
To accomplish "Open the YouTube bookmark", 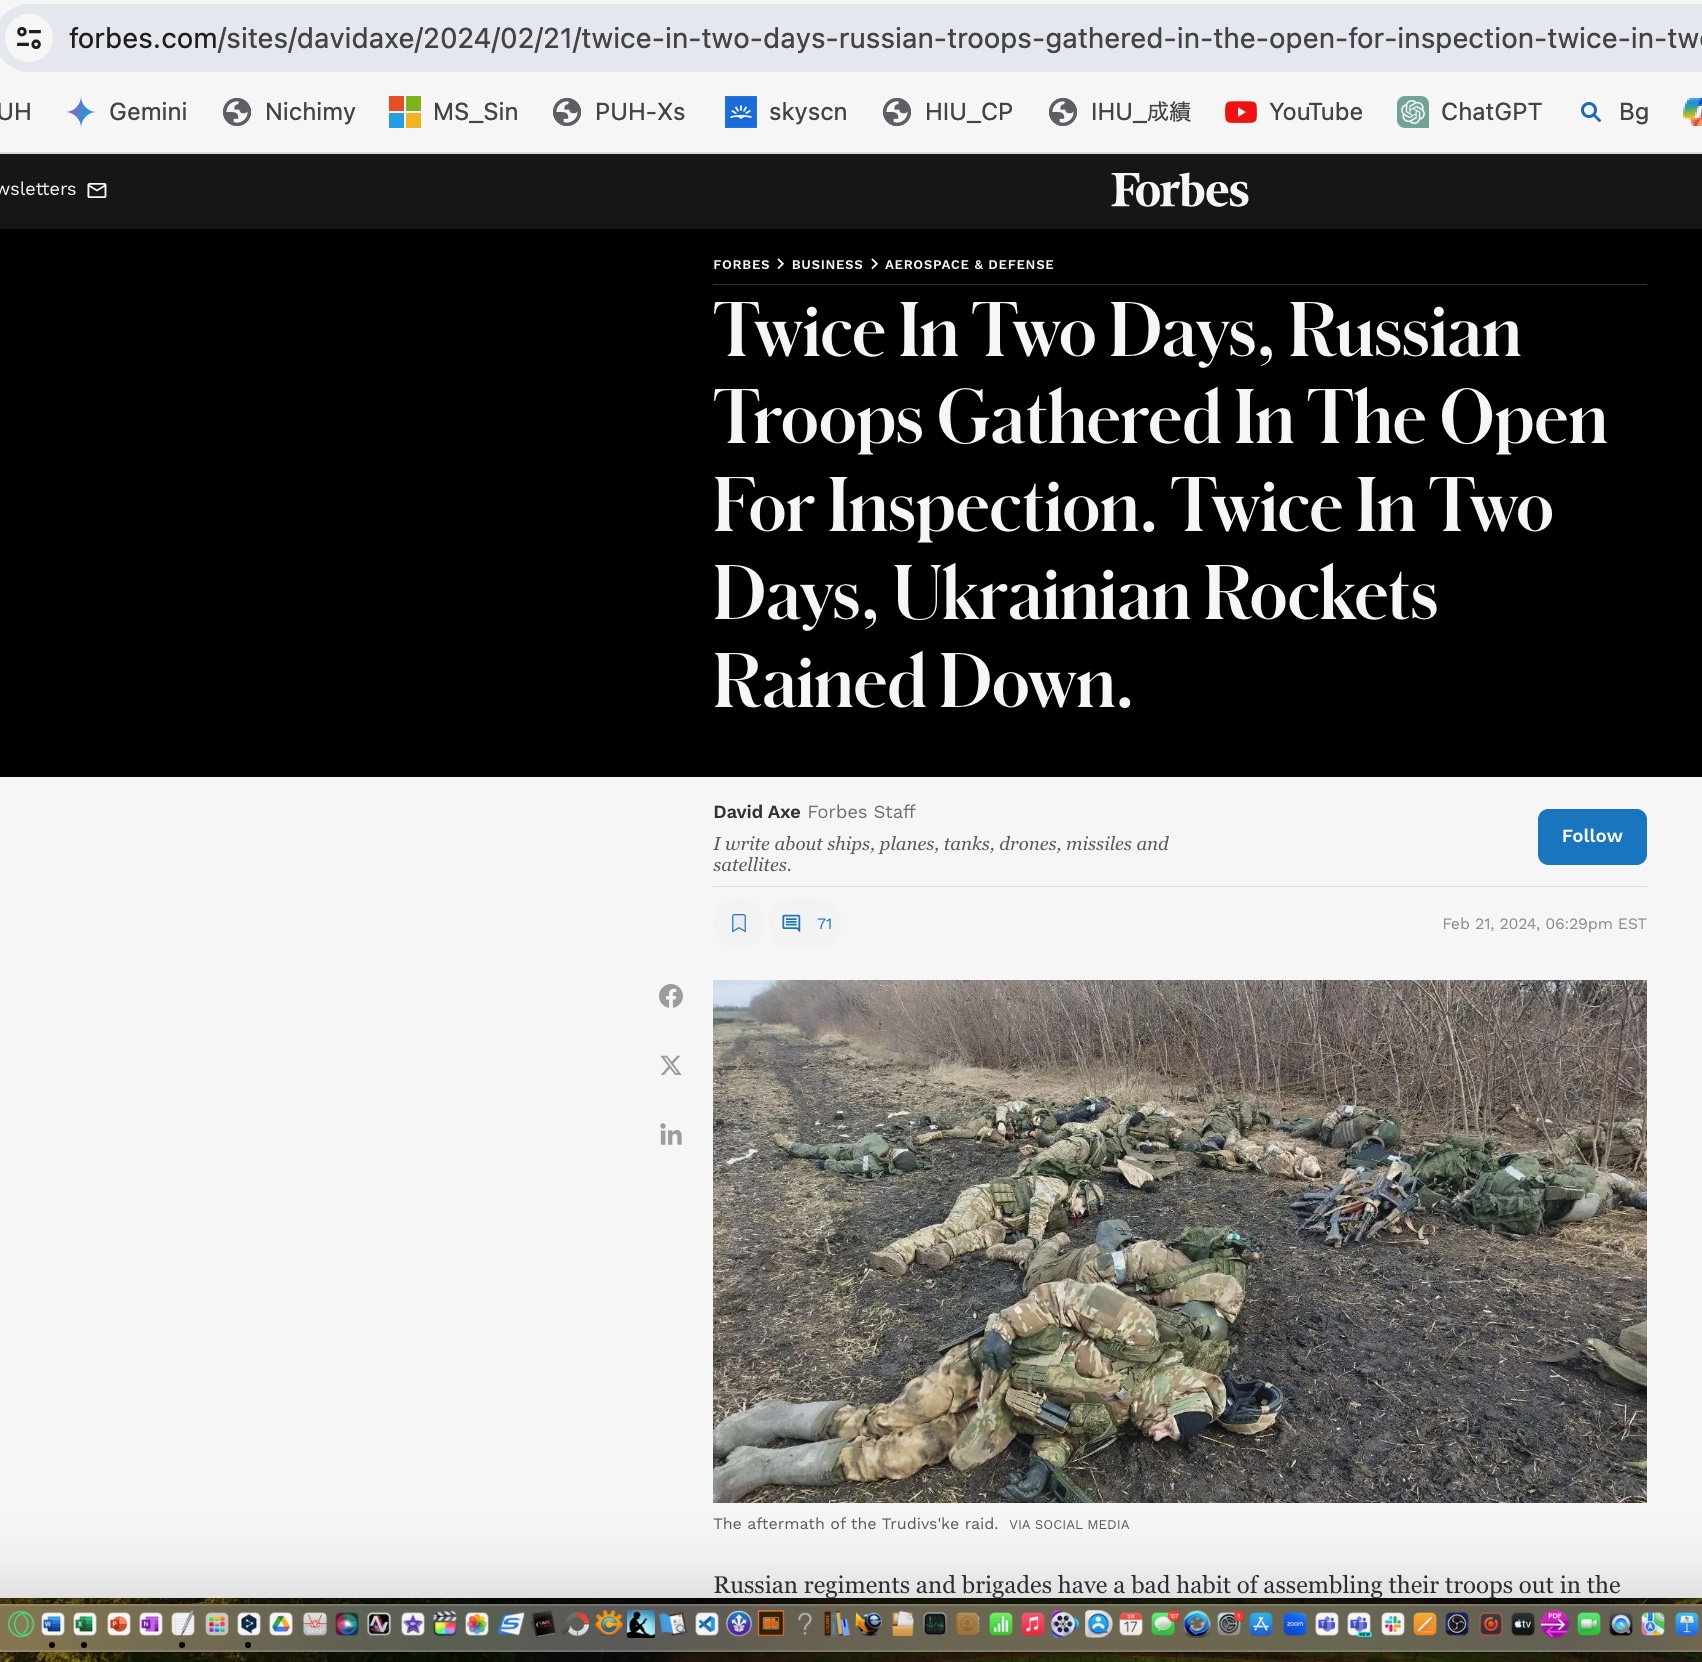I will click(x=1293, y=112).
